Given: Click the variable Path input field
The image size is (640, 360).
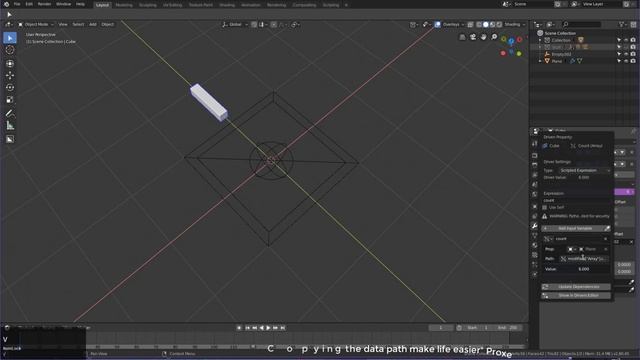Looking at the screenshot, I should click(584, 259).
